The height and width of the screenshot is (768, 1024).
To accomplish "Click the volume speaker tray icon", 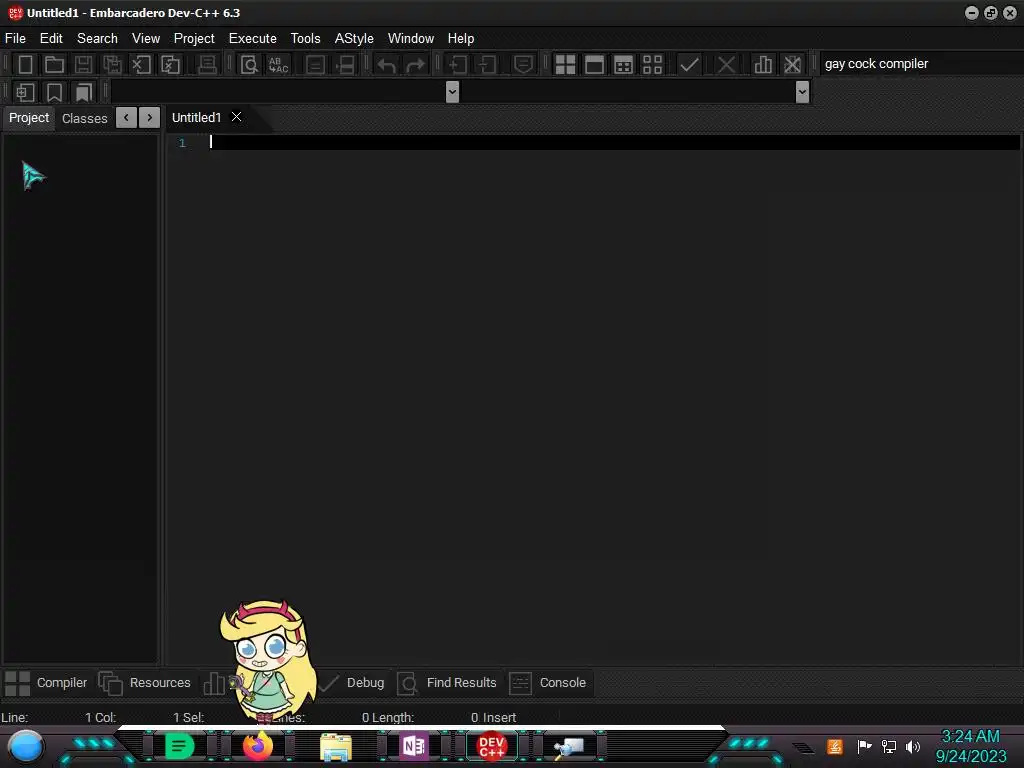I will 912,746.
